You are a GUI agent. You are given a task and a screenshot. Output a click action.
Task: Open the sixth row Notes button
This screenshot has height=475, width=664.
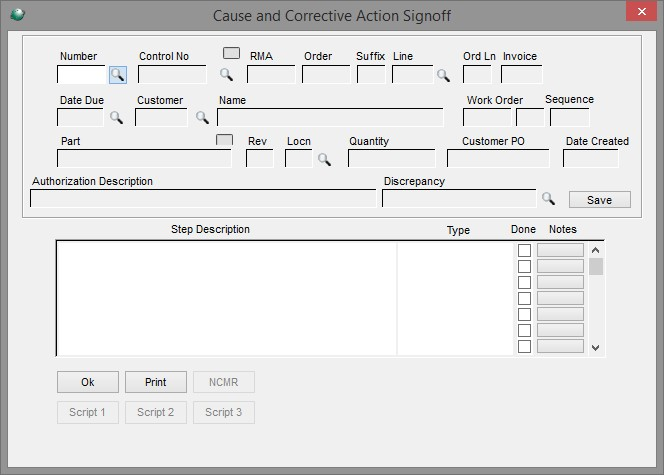coord(560,330)
